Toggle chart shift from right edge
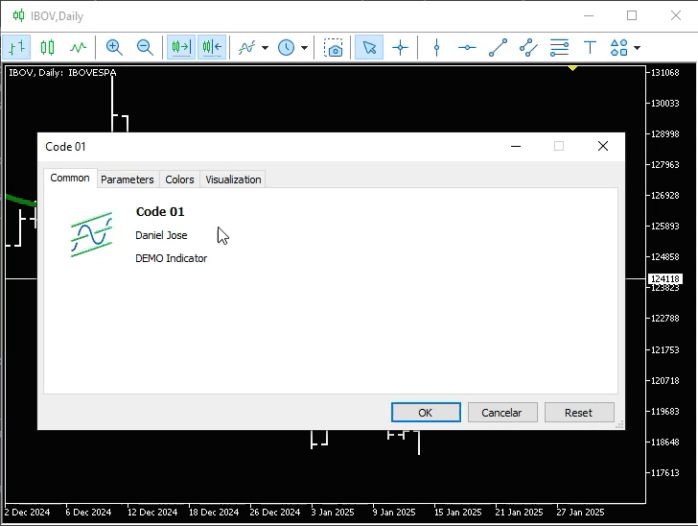The width and height of the screenshot is (698, 526). (212, 47)
